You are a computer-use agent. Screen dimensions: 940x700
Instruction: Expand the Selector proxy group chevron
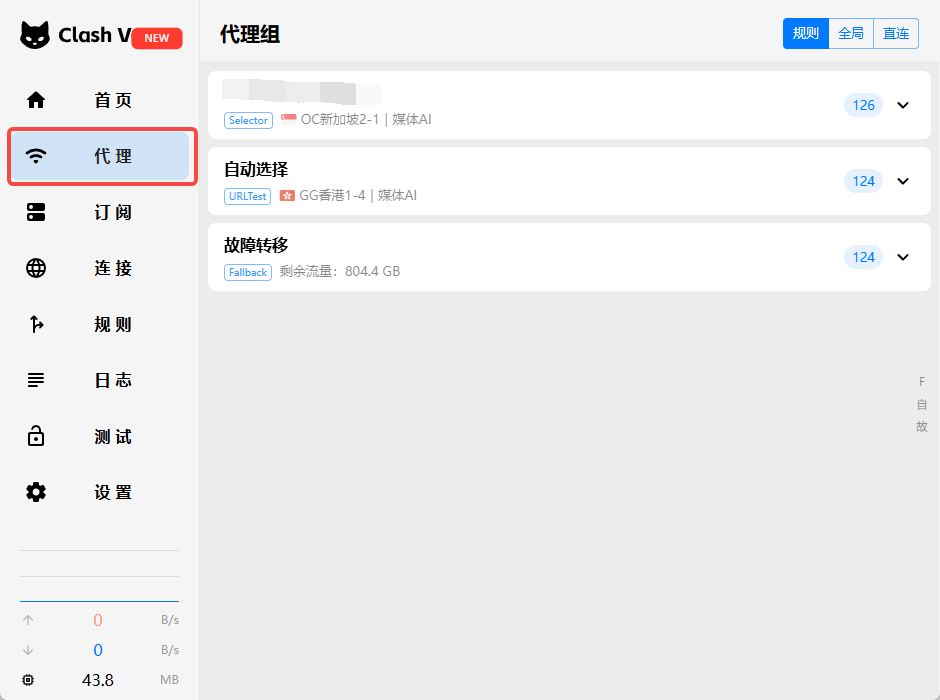(x=903, y=105)
